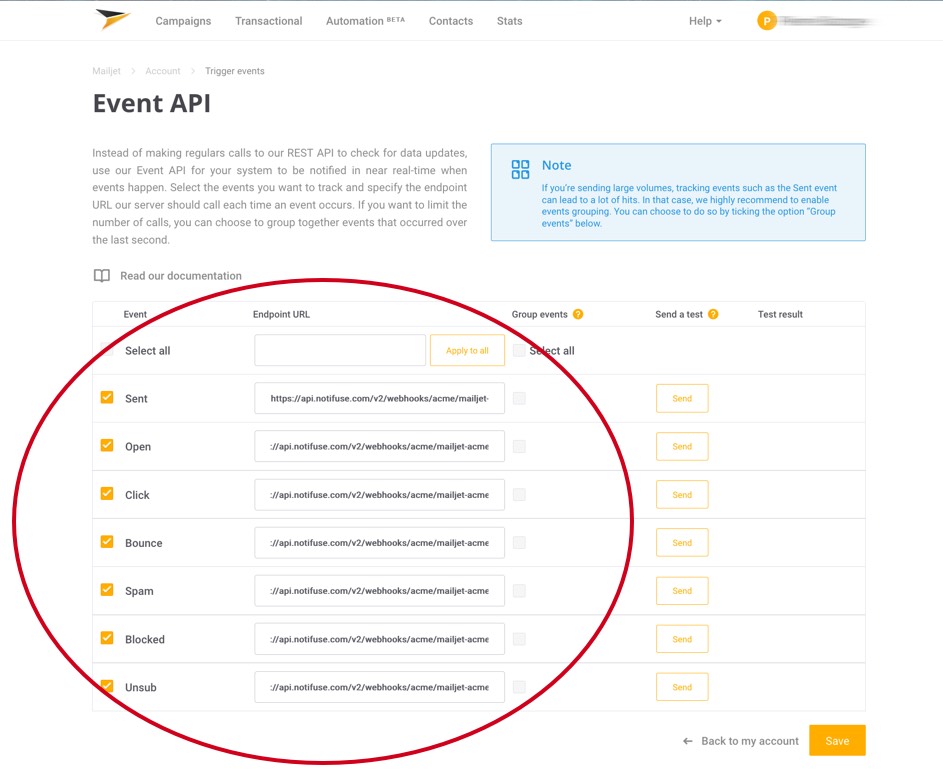Screen dimensions: 943x775
Task: Open the Automation BETA menu
Action: click(365, 21)
